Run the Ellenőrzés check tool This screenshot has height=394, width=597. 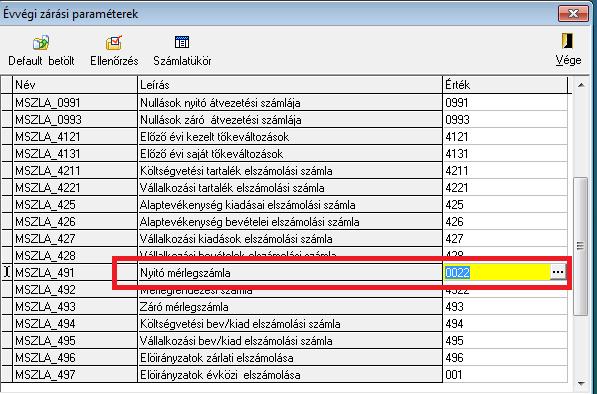(x=114, y=51)
